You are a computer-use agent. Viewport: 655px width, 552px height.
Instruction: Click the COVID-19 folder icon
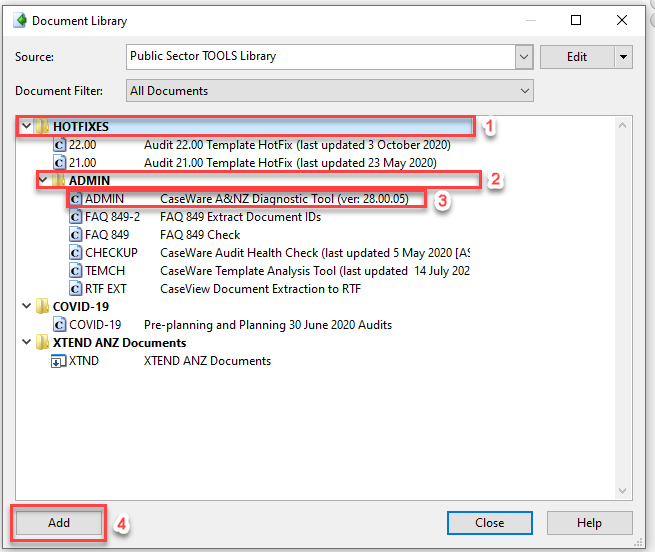point(42,306)
